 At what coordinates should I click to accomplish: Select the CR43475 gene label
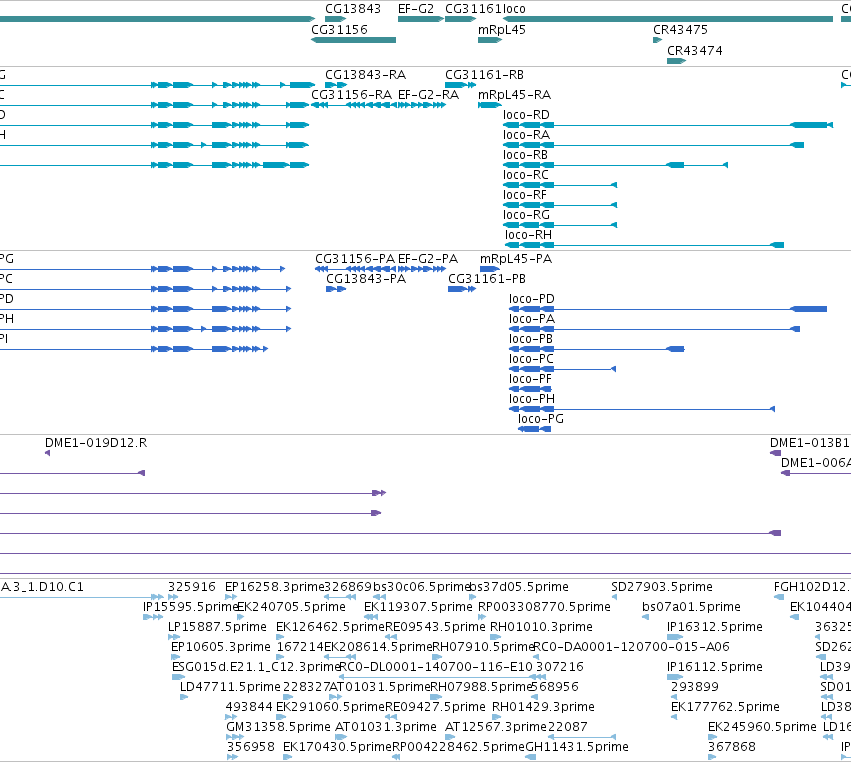[680, 29]
